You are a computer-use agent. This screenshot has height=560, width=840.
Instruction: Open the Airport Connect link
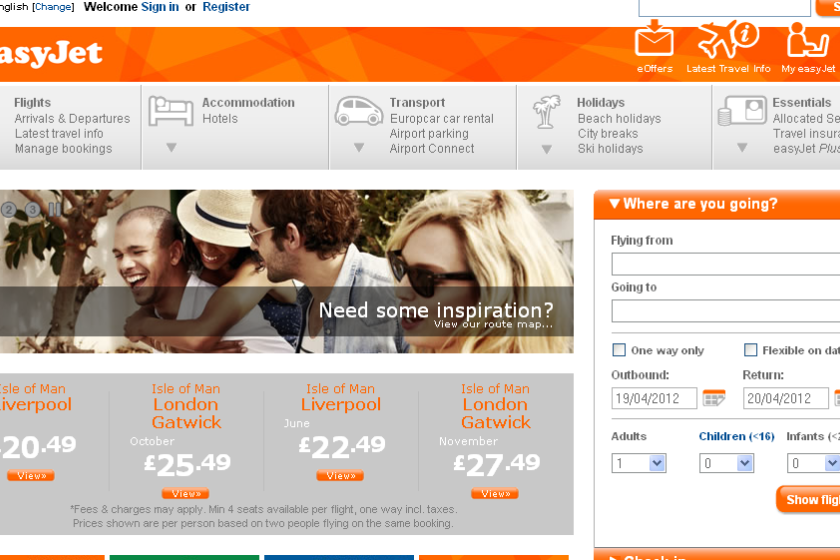coord(432,148)
